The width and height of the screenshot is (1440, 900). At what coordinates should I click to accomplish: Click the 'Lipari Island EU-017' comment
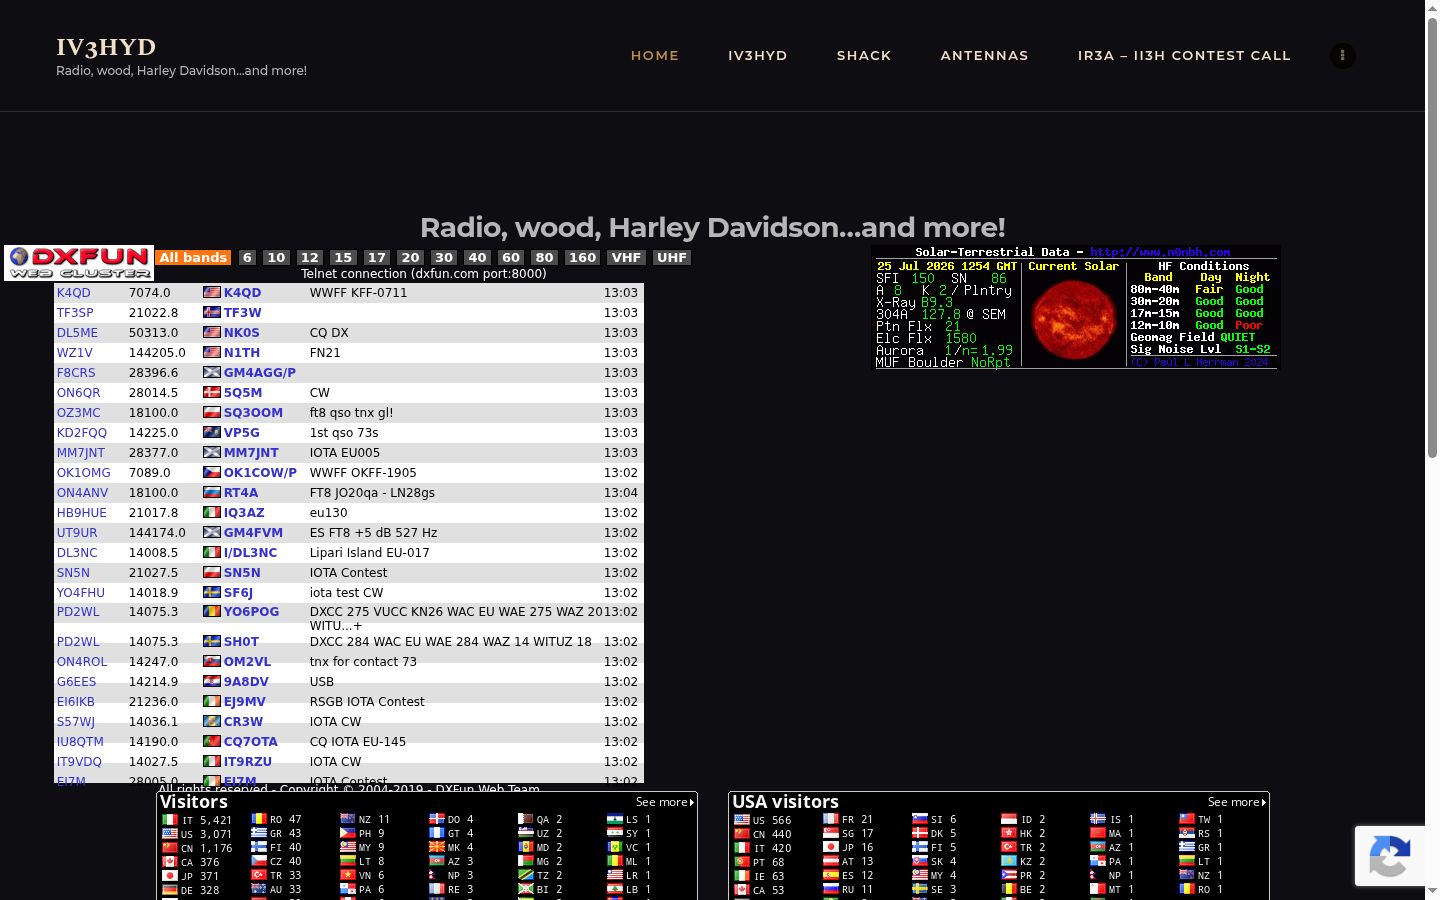click(370, 553)
